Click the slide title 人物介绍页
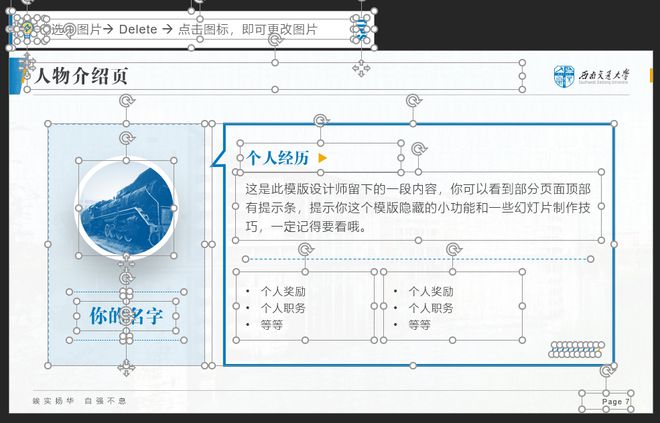The image size is (660, 423). point(81,76)
